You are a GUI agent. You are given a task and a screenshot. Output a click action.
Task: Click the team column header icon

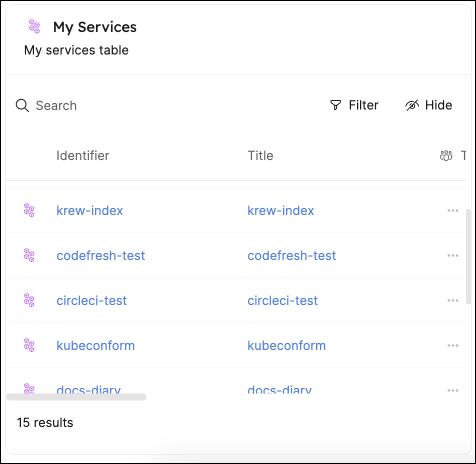(x=446, y=156)
